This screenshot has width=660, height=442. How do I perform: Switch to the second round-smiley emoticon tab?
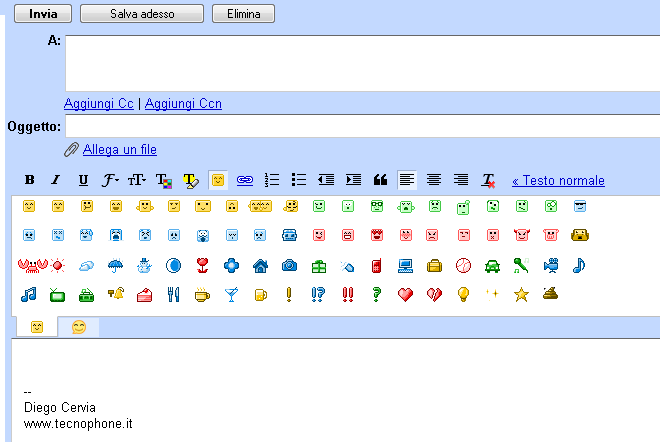click(78, 327)
